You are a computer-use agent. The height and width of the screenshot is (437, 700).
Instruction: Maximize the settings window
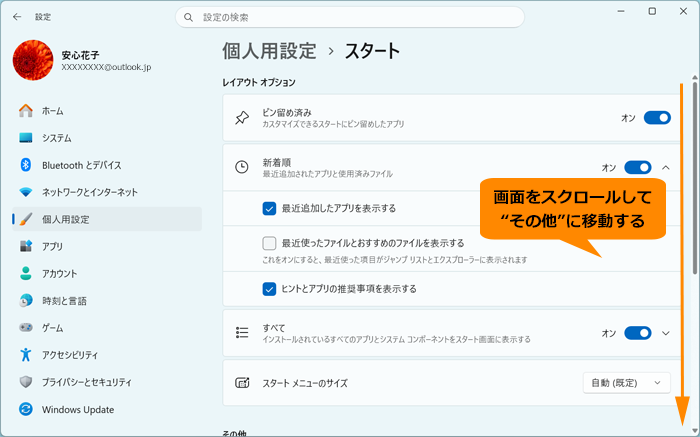(652, 12)
